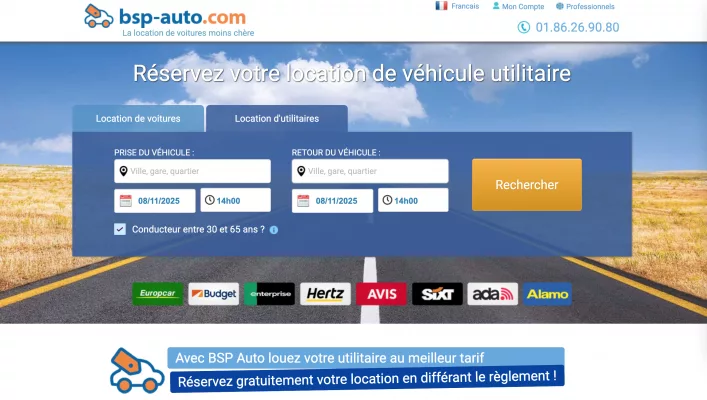Click the 'PRISE DU VÉHICULE :' label
The width and height of the screenshot is (707, 400).
point(154,152)
